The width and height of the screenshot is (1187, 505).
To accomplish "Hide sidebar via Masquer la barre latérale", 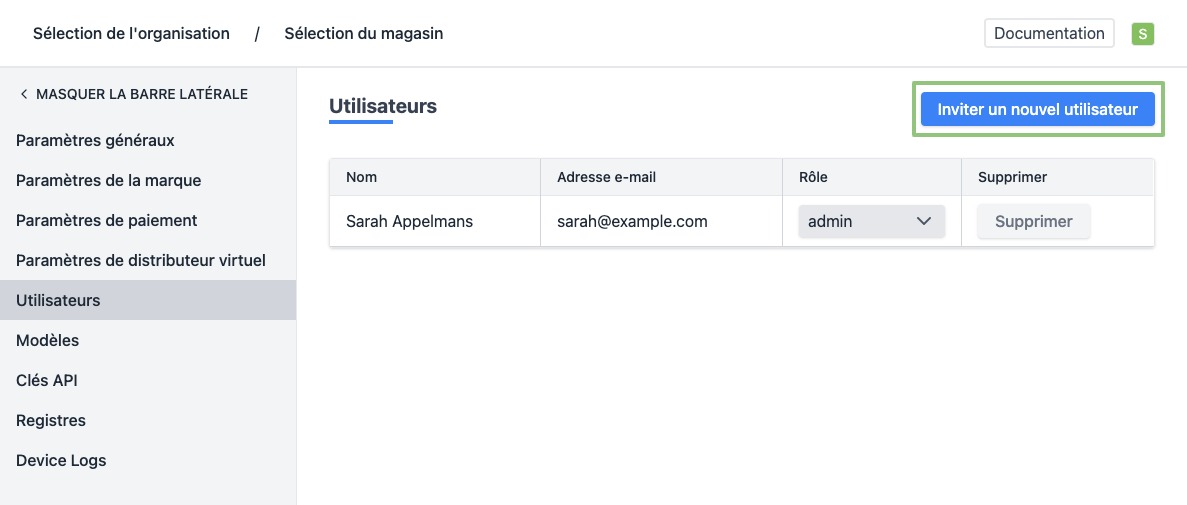I will [x=141, y=94].
